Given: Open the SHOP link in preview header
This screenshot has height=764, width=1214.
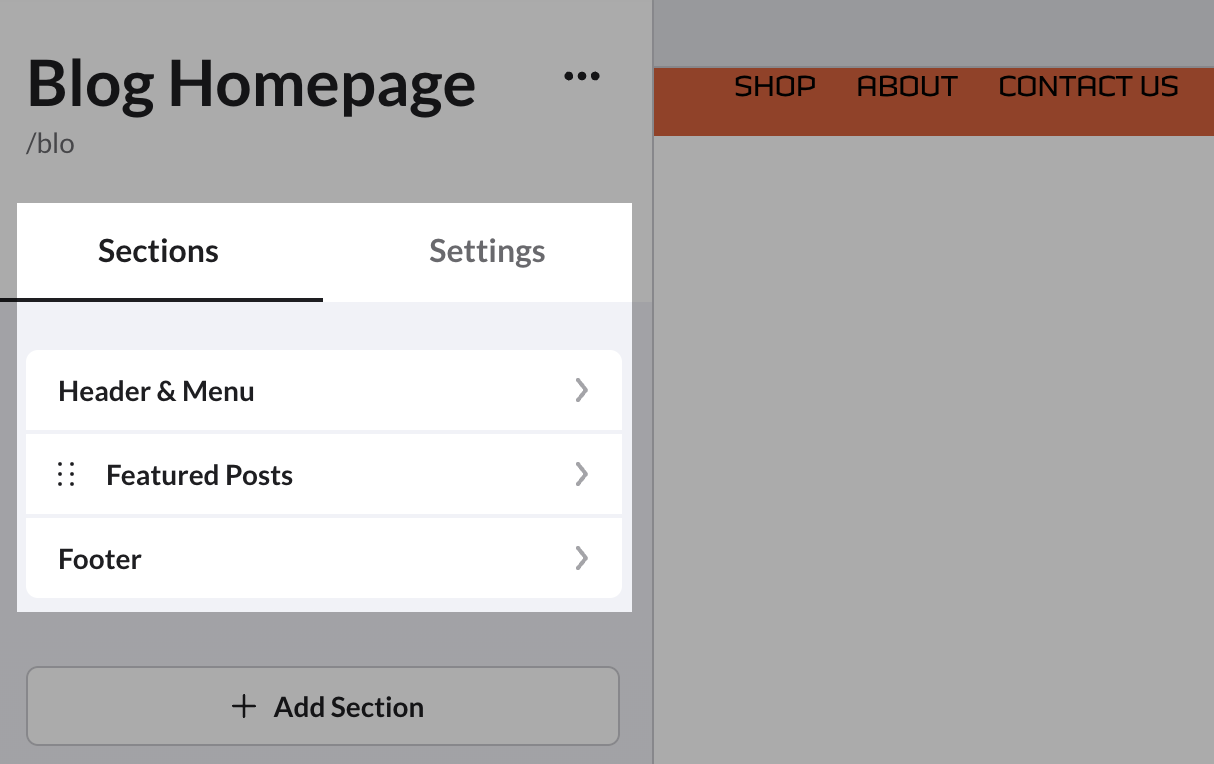Looking at the screenshot, I should click(775, 87).
